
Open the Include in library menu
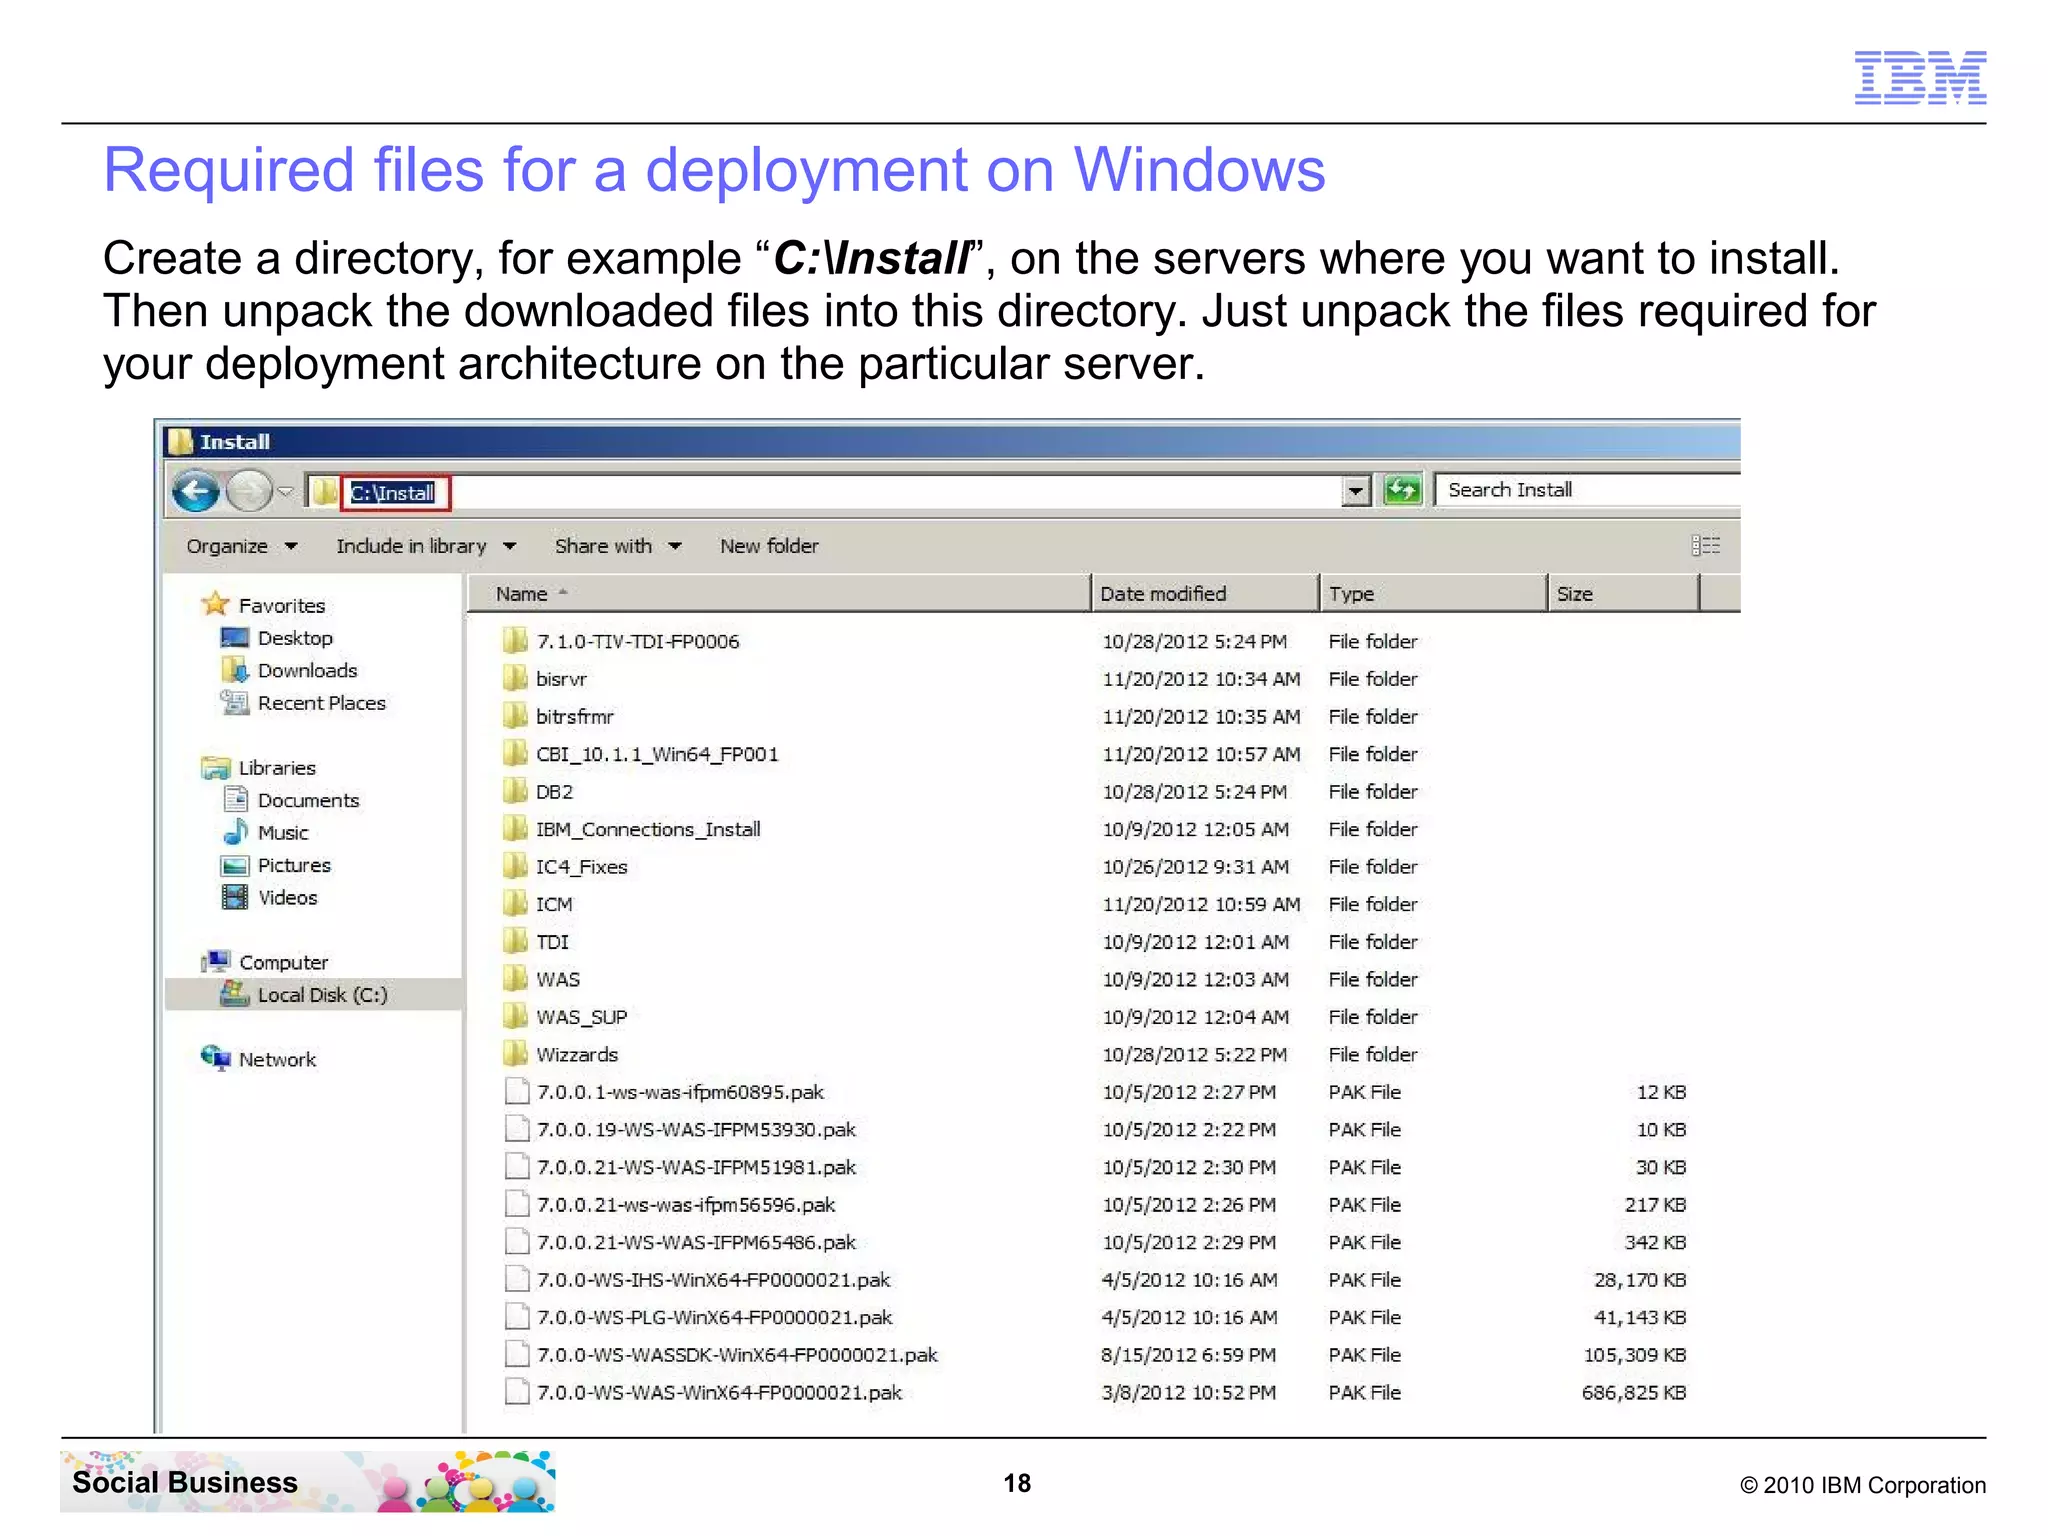click(425, 546)
